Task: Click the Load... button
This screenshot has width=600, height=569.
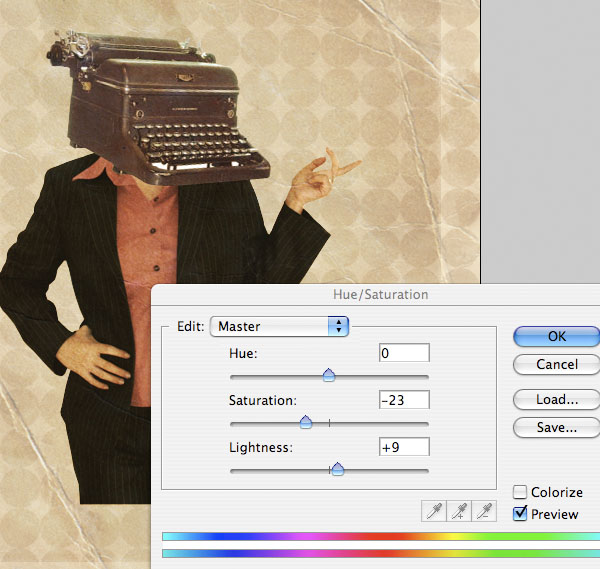Action: 556,399
